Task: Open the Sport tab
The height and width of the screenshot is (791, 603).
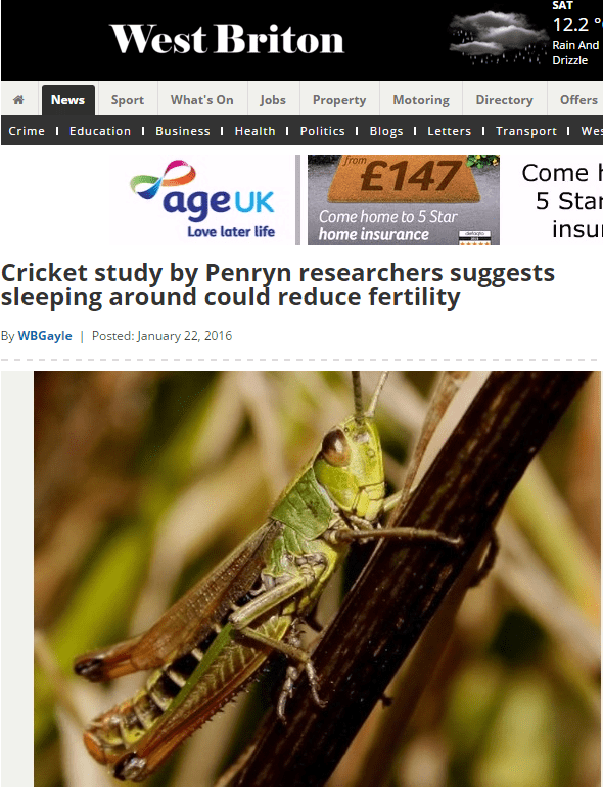Action: 127,100
